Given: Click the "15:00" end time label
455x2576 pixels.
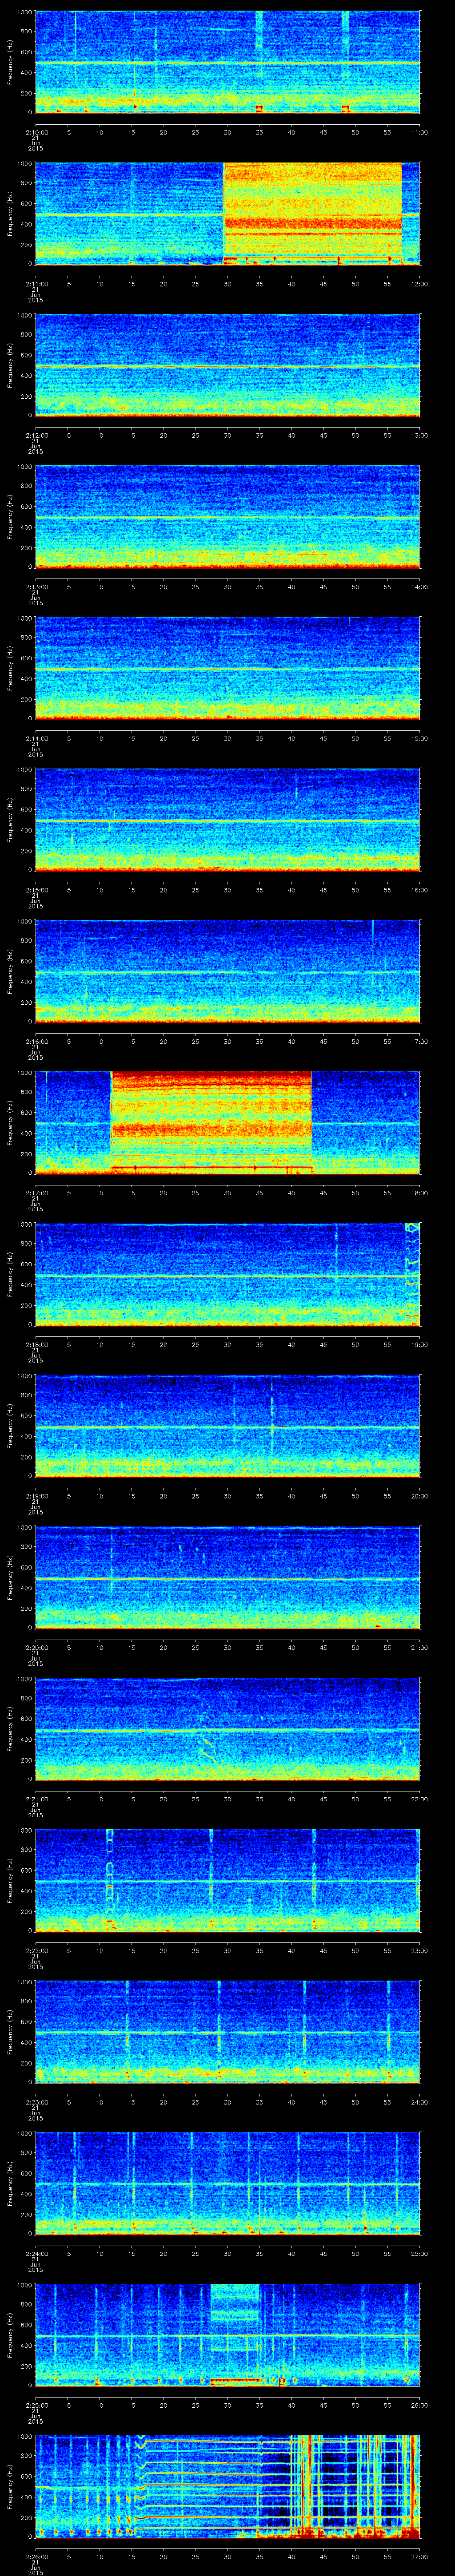Looking at the screenshot, I should pyautogui.click(x=420, y=738).
